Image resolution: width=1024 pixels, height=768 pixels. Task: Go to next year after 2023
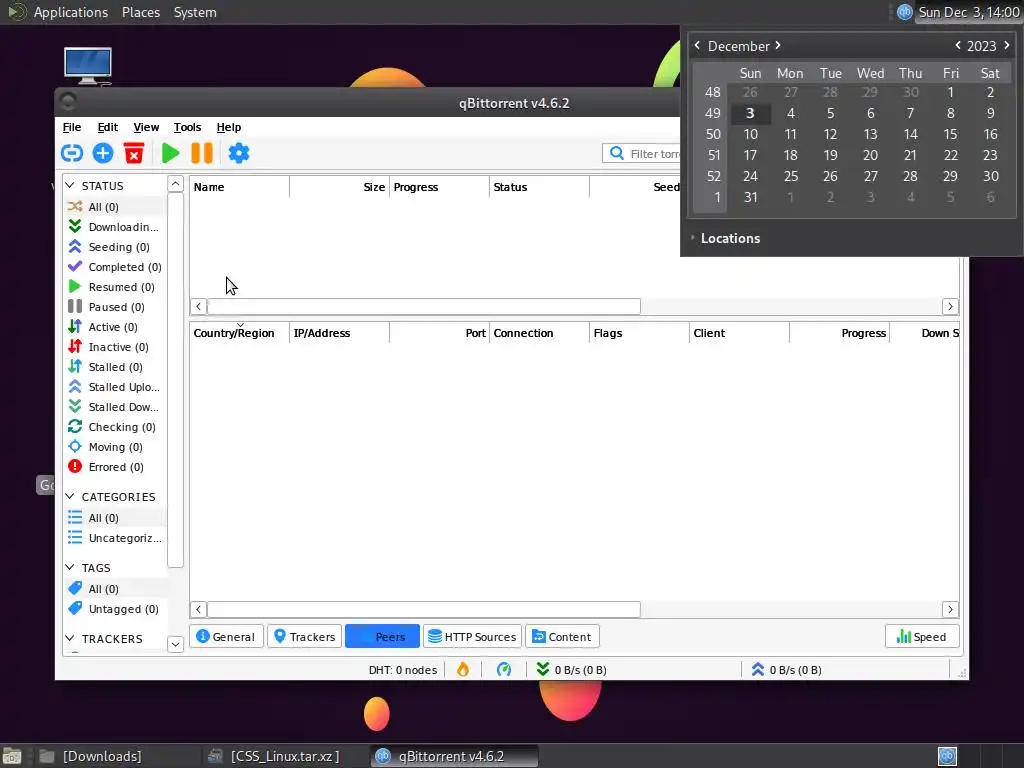[x=1006, y=45]
